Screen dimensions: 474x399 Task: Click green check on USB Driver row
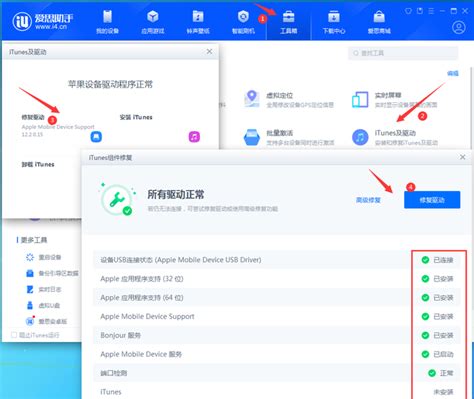tap(425, 260)
